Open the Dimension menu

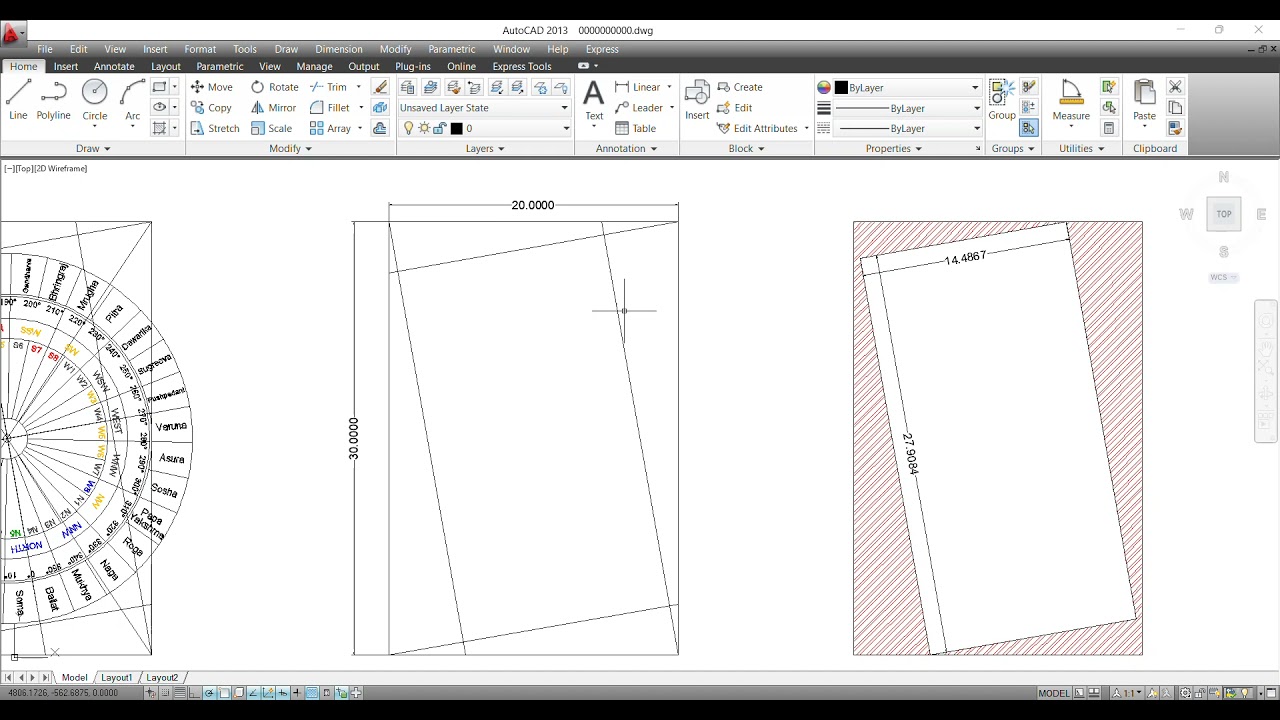coord(339,49)
